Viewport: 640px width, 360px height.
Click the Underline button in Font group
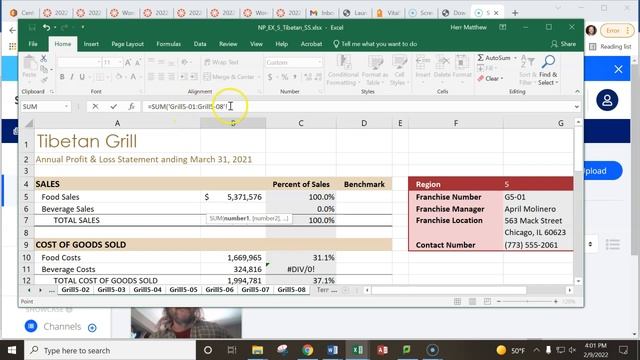(x=82, y=77)
